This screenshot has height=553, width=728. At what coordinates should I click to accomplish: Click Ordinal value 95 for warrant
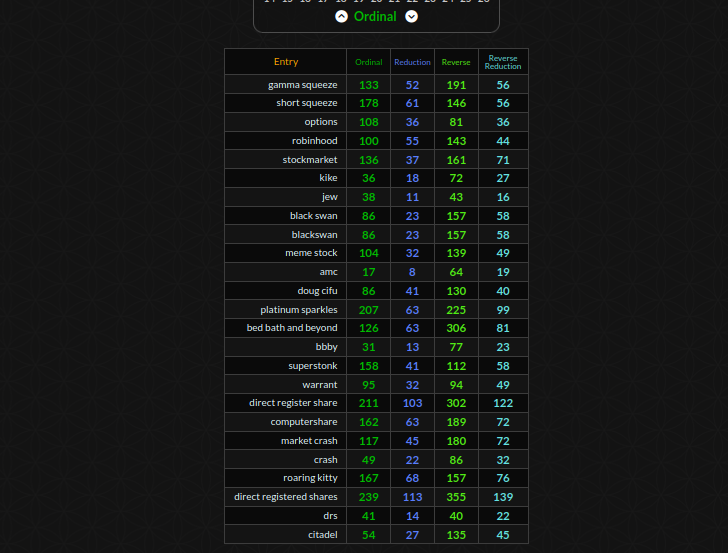coord(369,385)
